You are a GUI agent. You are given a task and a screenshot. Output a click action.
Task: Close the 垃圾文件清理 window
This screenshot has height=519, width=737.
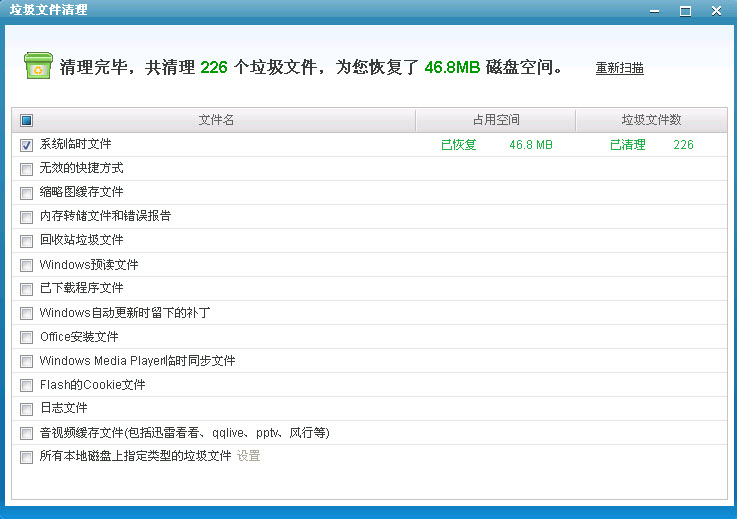tap(715, 10)
